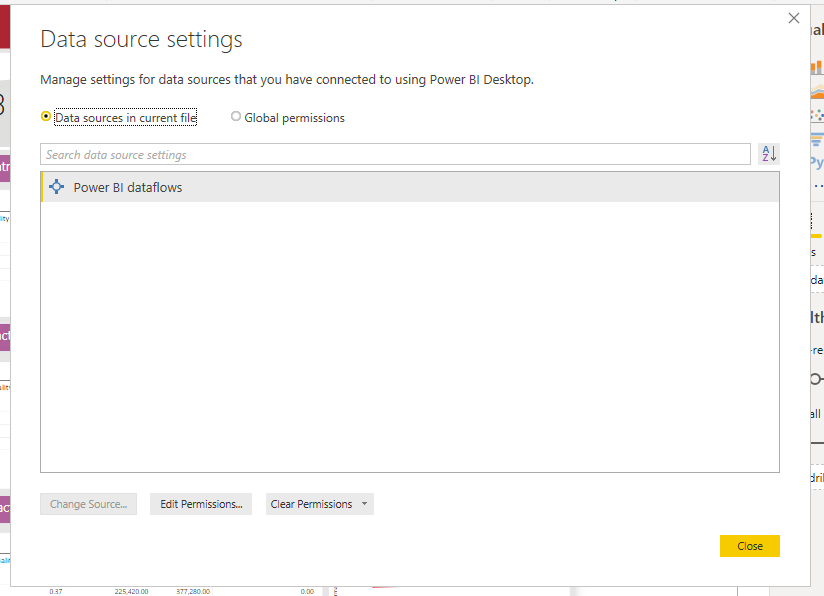824x596 pixels.
Task: Dismiss the dialog with the X icon
Action: (x=794, y=18)
